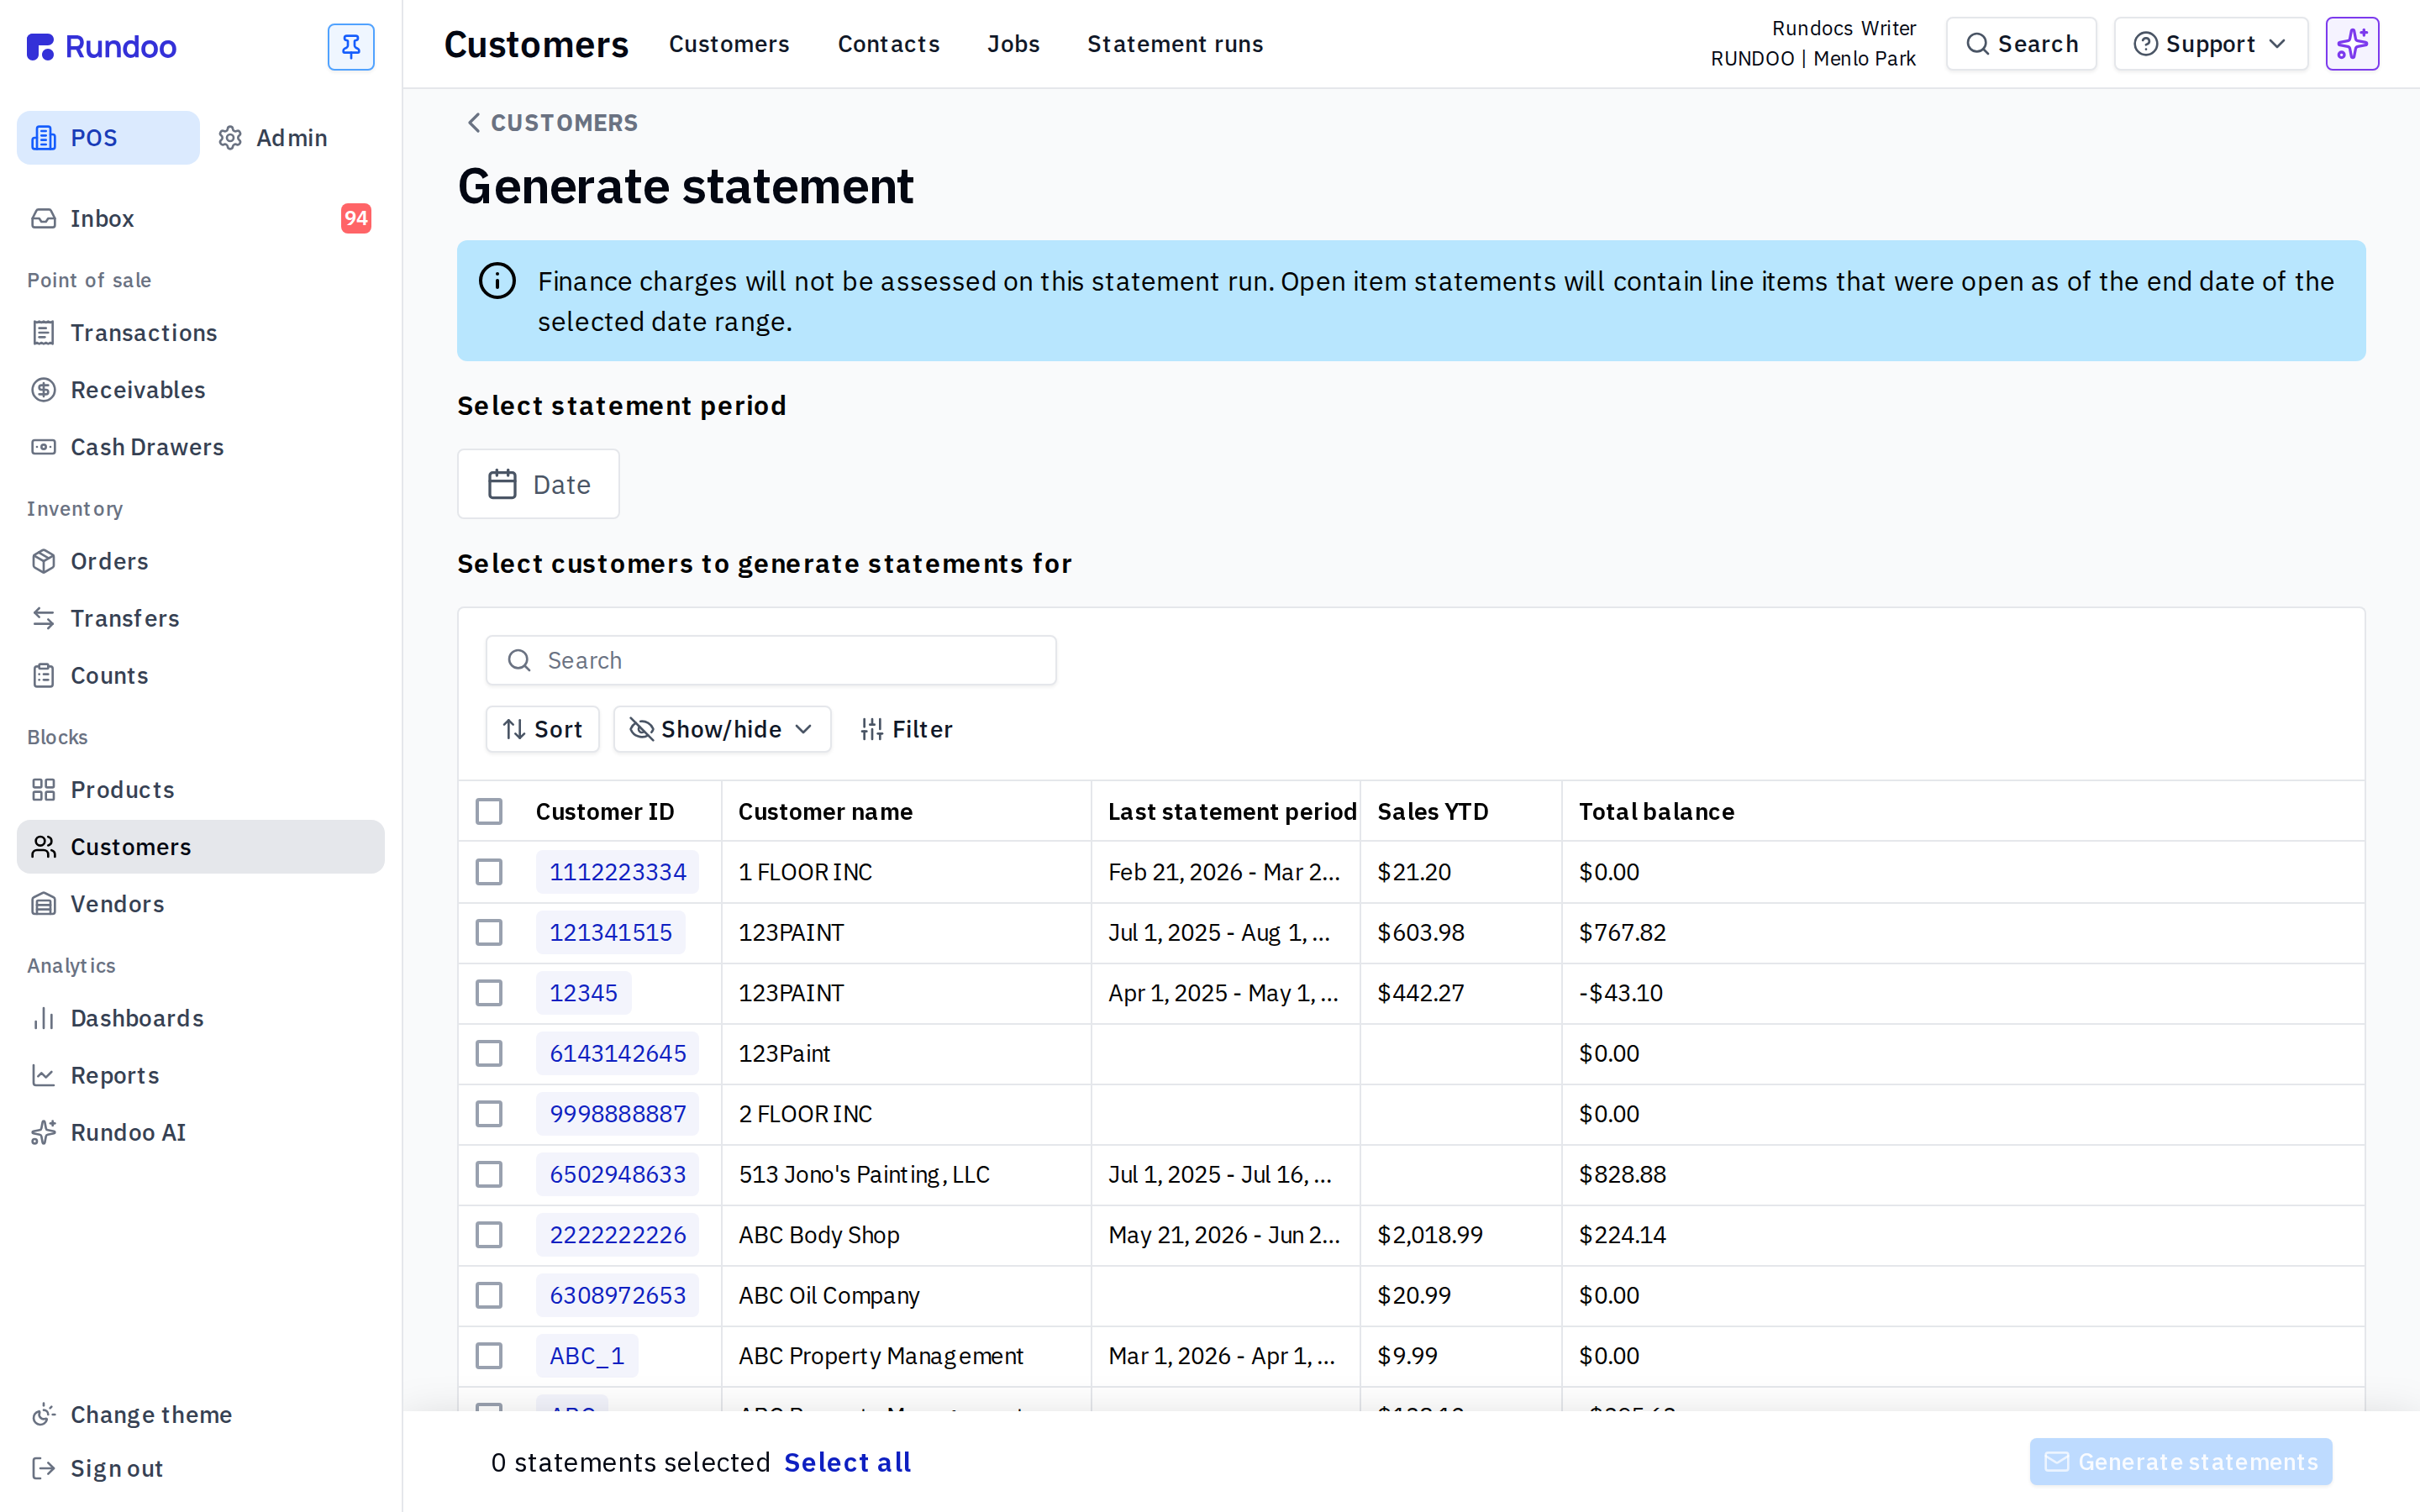Image resolution: width=2420 pixels, height=1512 pixels.
Task: Check the 1 FLOOR INC row checkbox
Action: [489, 872]
